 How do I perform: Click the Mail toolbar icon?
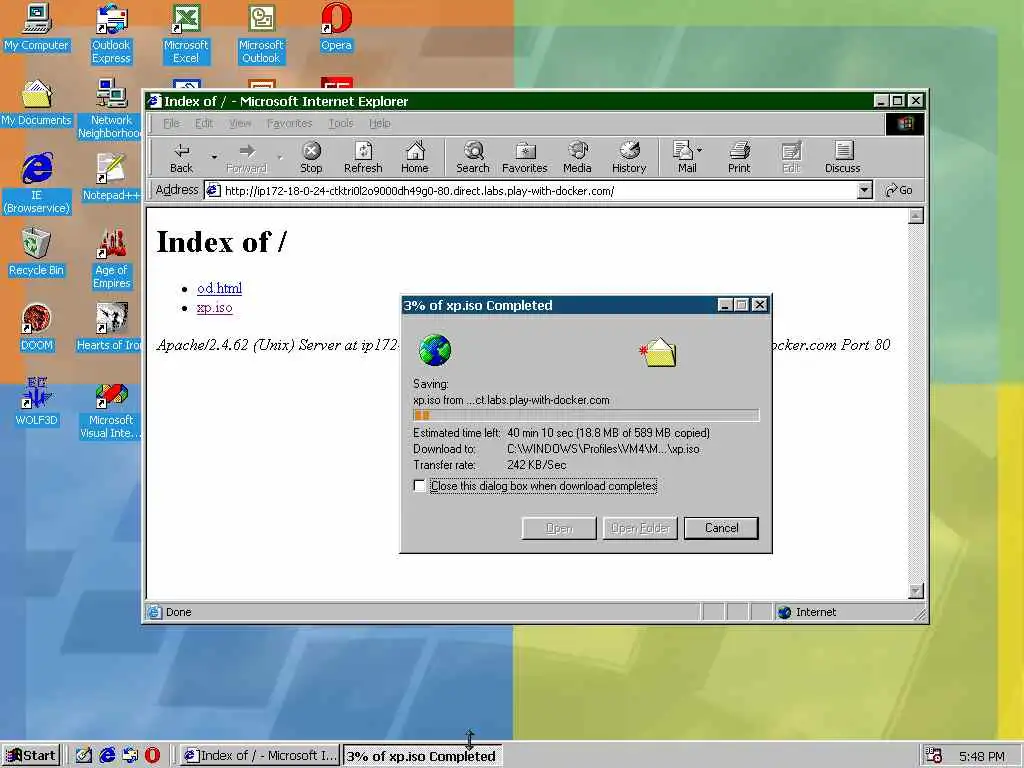coord(683,157)
